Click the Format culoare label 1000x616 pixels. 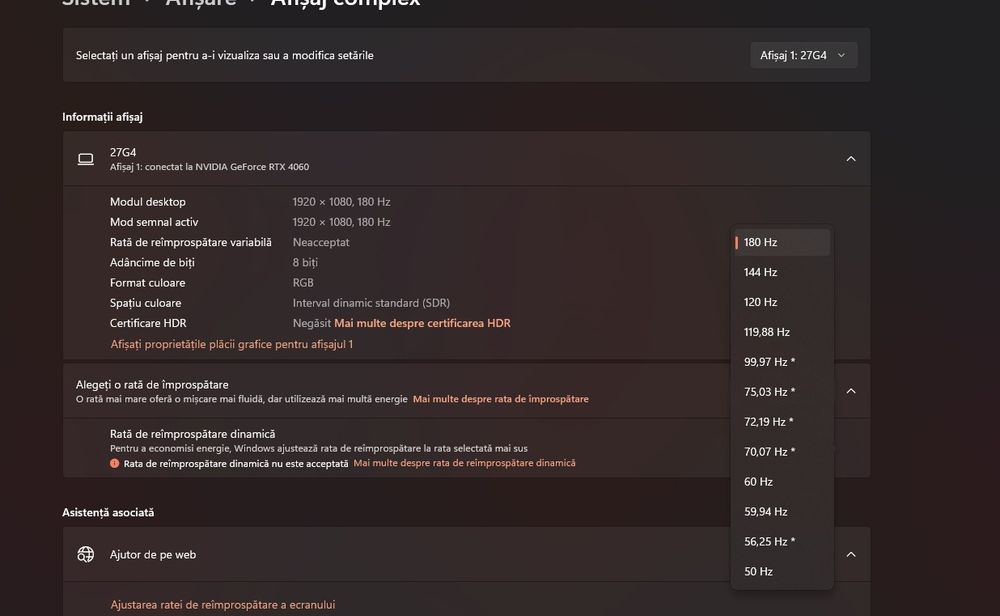tap(147, 282)
